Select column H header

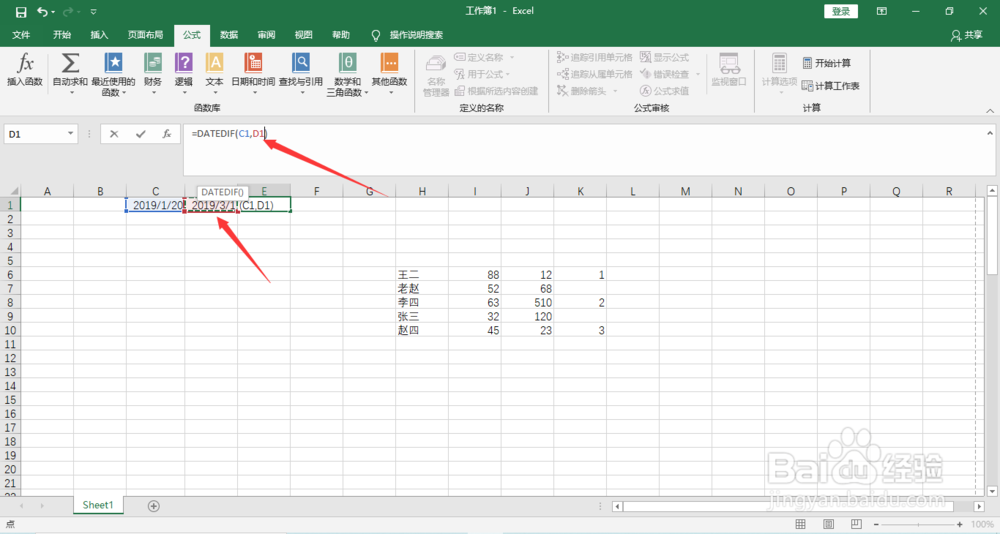tap(422, 191)
